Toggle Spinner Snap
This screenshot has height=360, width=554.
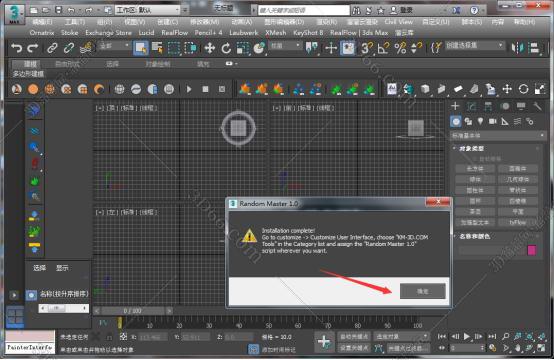pyautogui.click(x=417, y=48)
